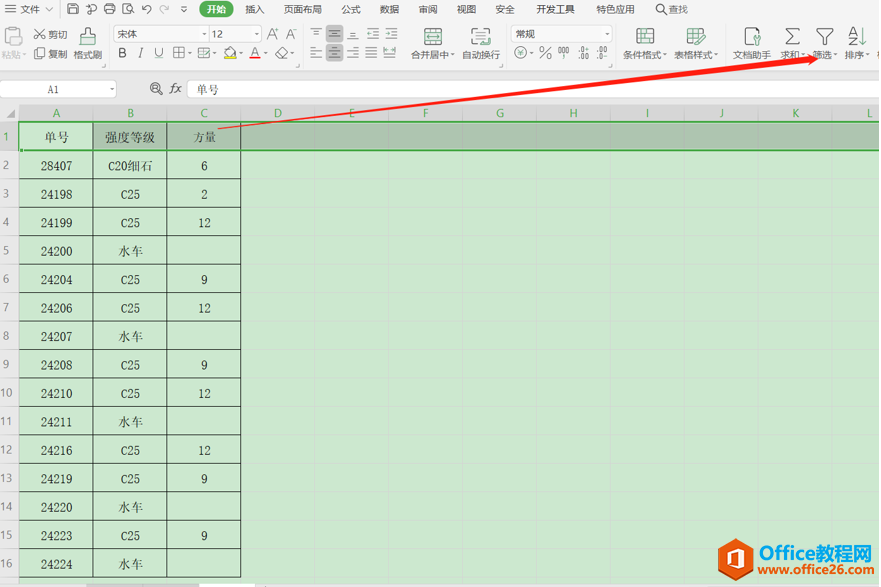The width and height of the screenshot is (881, 587).
Task: Toggle underline formatting
Action: (x=159, y=53)
